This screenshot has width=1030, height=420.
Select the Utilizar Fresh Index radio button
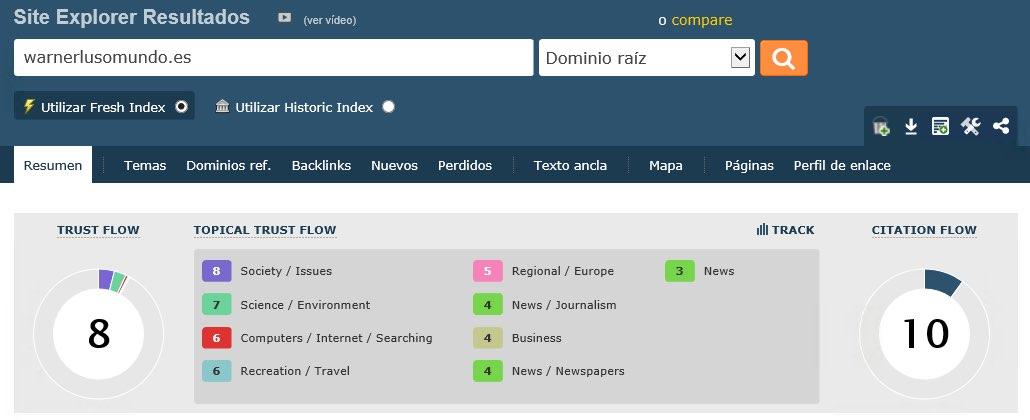click(x=181, y=107)
